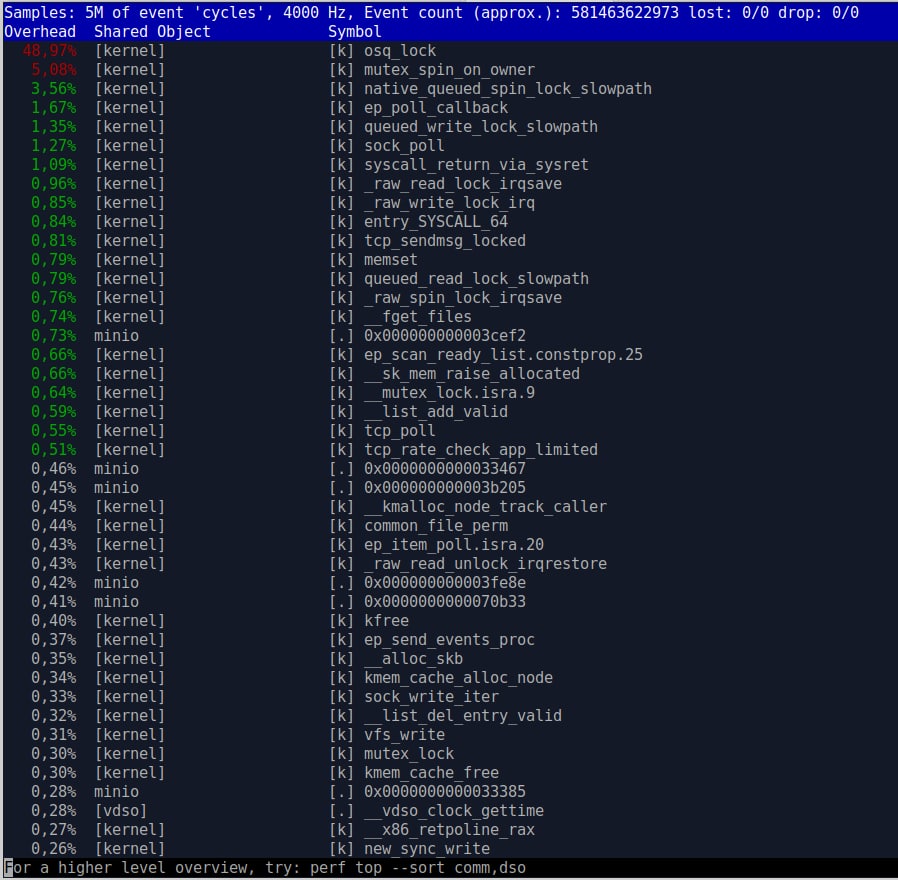Click native_queued_spin_lock_slowpath symbol

507,89
